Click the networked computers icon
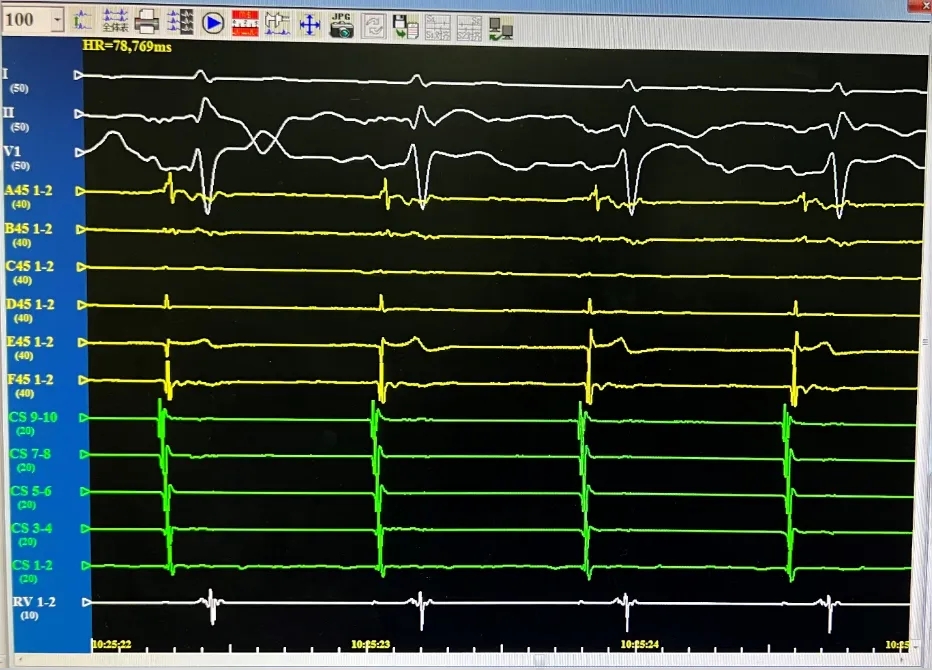 500,29
